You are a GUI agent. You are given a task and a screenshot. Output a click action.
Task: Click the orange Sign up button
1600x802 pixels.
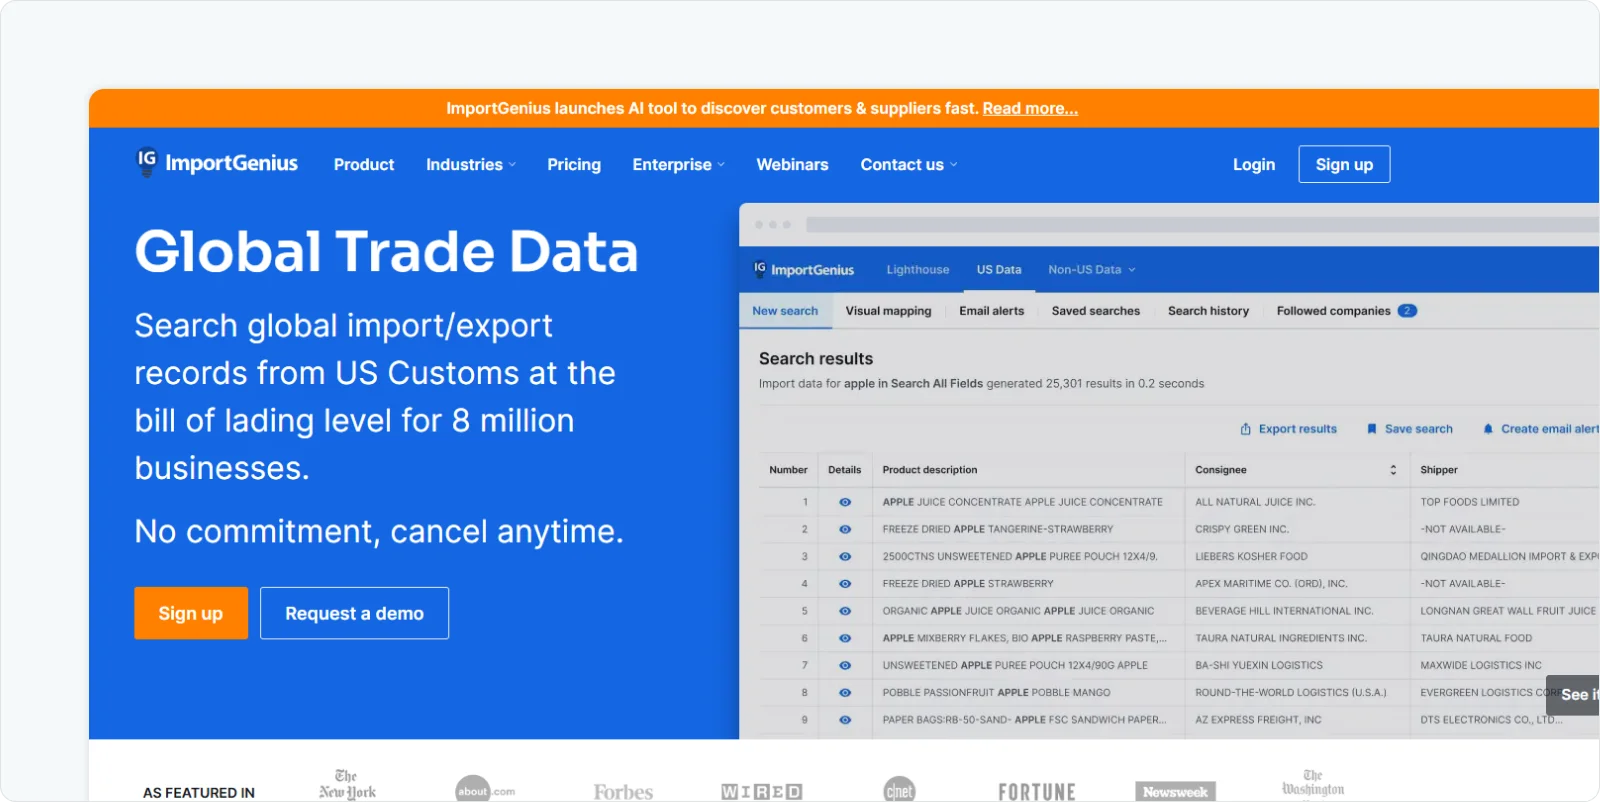(191, 613)
